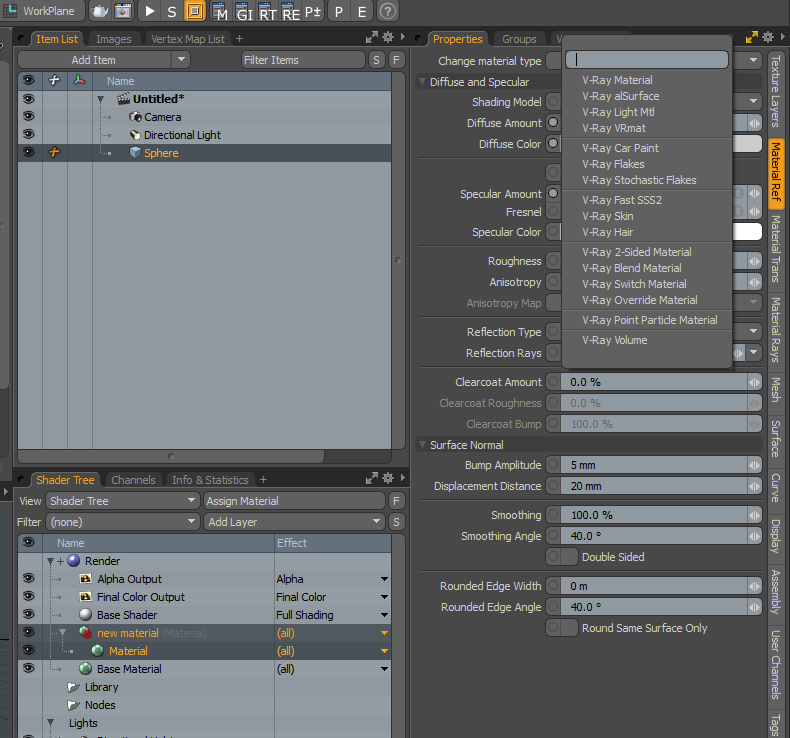This screenshot has width=790, height=738.
Task: Toggle visibility of Directional Light item
Action: (x=29, y=134)
